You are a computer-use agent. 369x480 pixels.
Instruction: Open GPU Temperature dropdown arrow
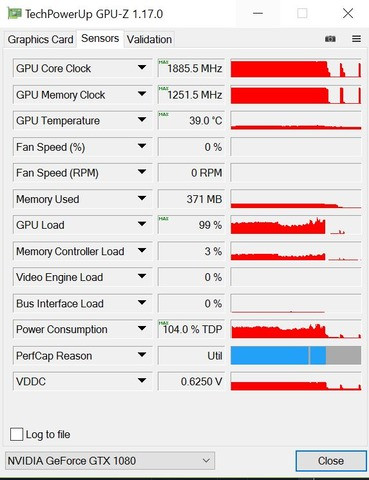click(142, 120)
